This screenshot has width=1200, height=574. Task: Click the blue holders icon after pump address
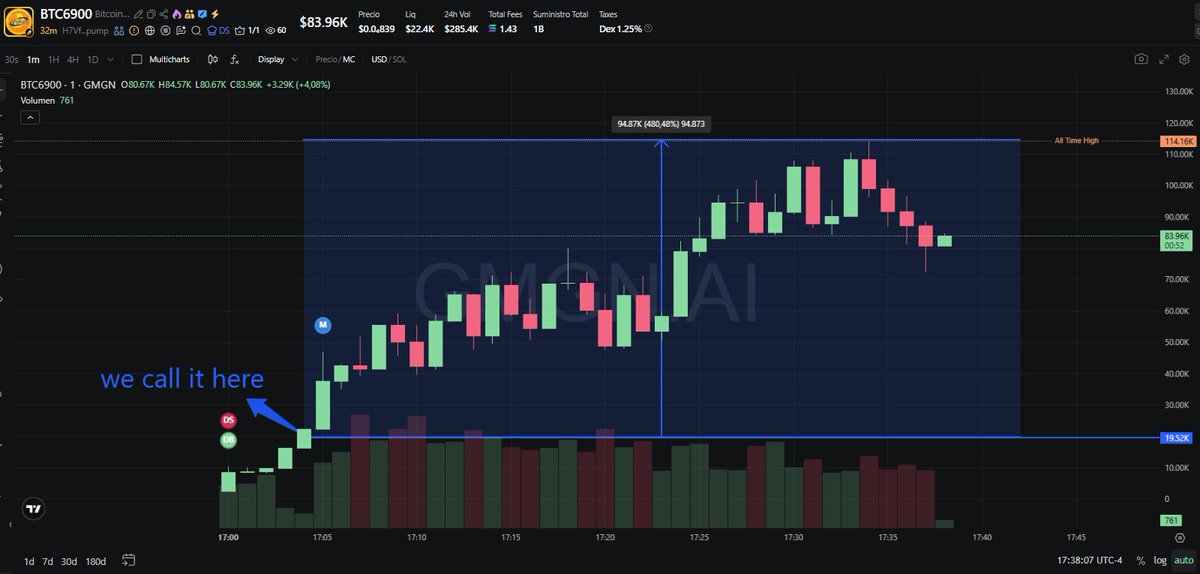(x=118, y=31)
